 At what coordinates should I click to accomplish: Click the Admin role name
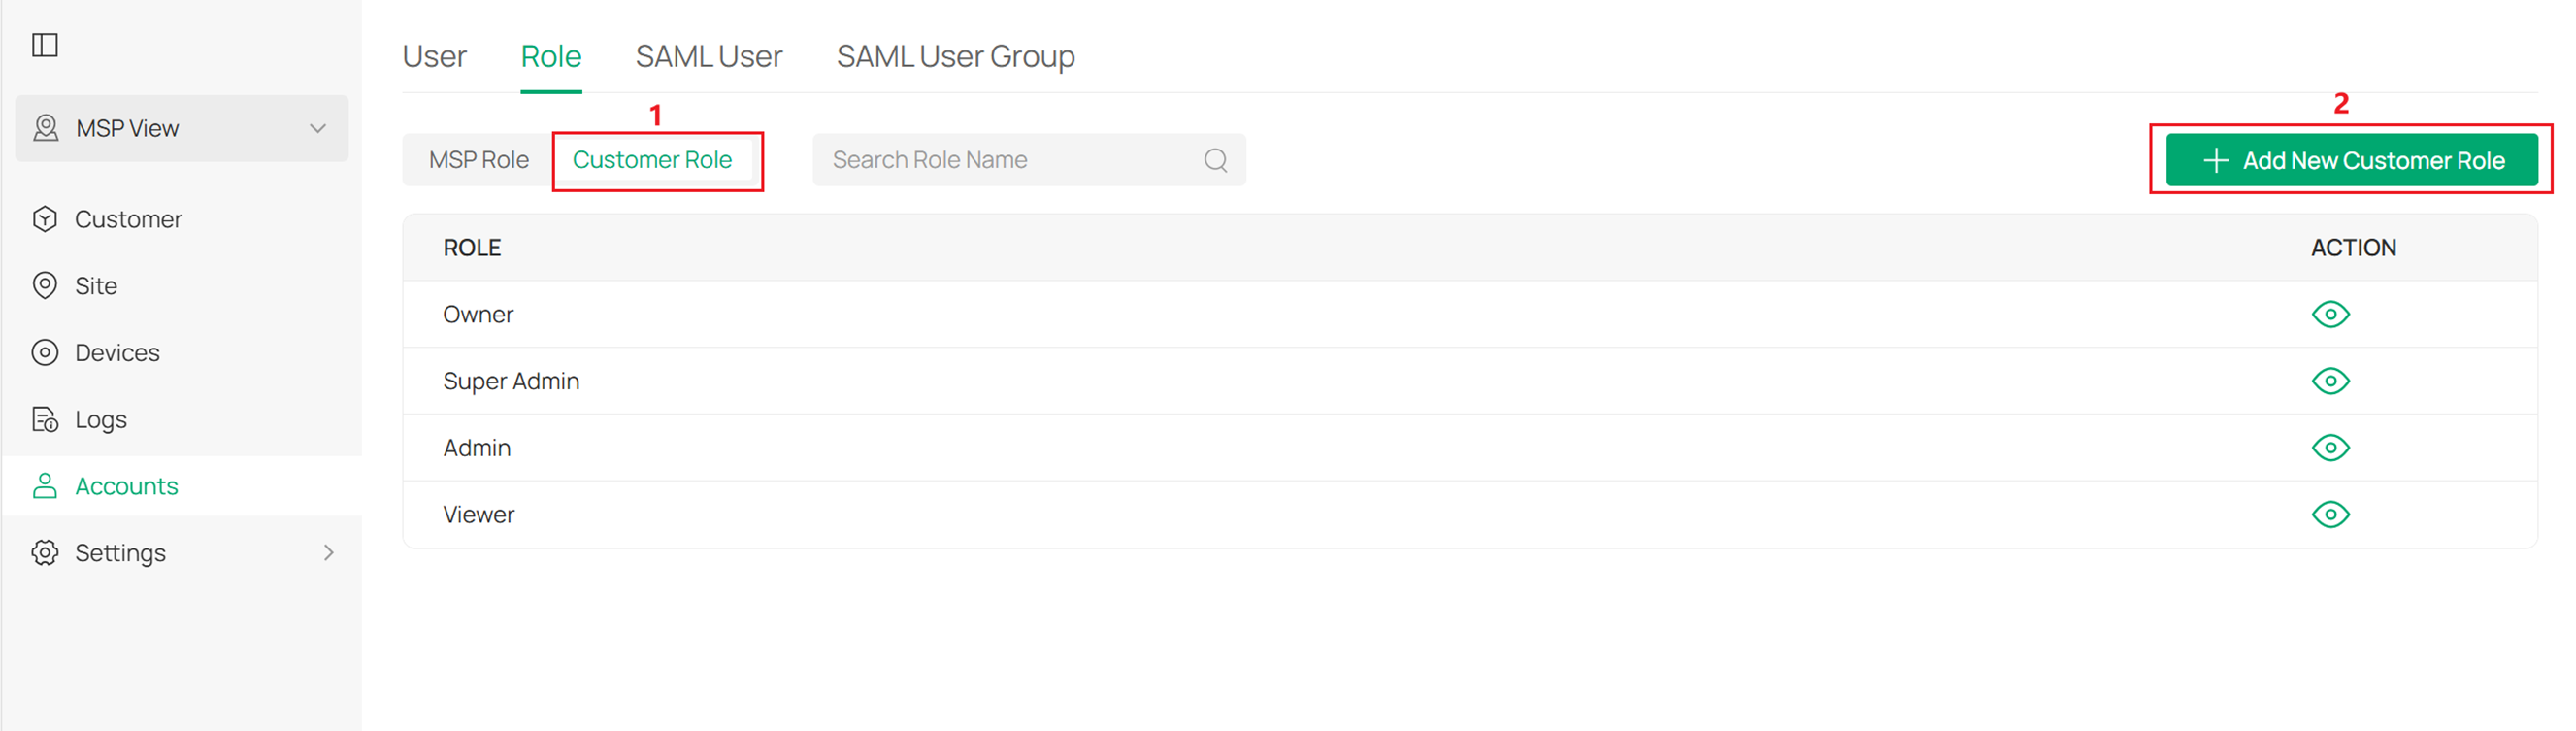pyautogui.click(x=477, y=448)
